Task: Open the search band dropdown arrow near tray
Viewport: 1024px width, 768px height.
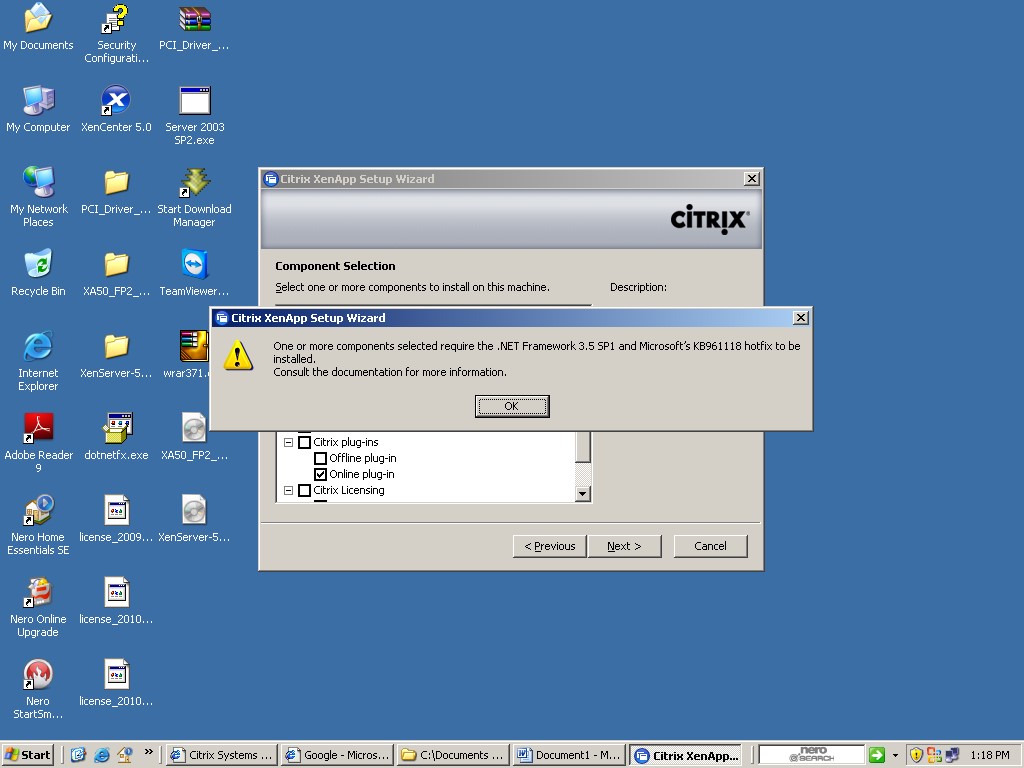Action: point(896,755)
